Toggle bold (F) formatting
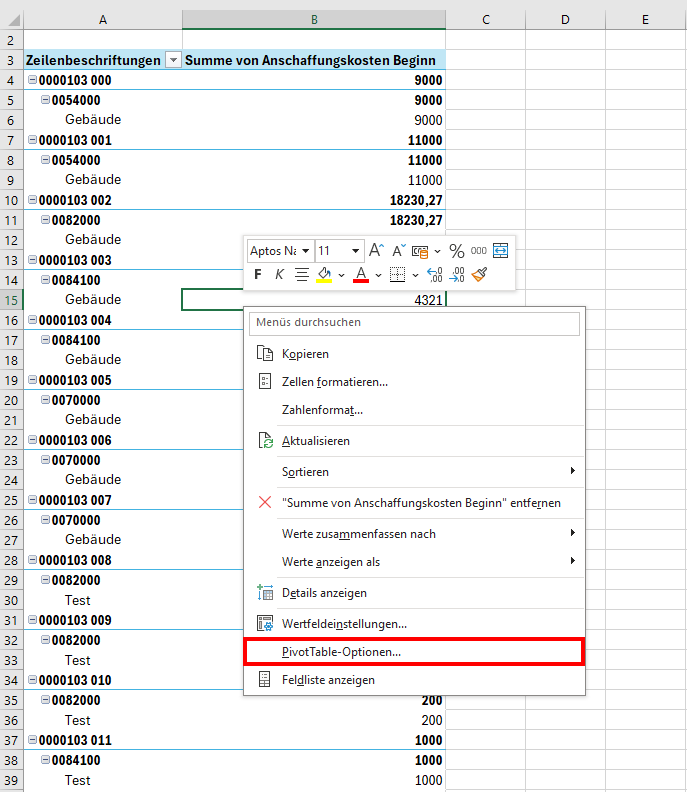Viewport: 687px width, 792px height. click(258, 275)
